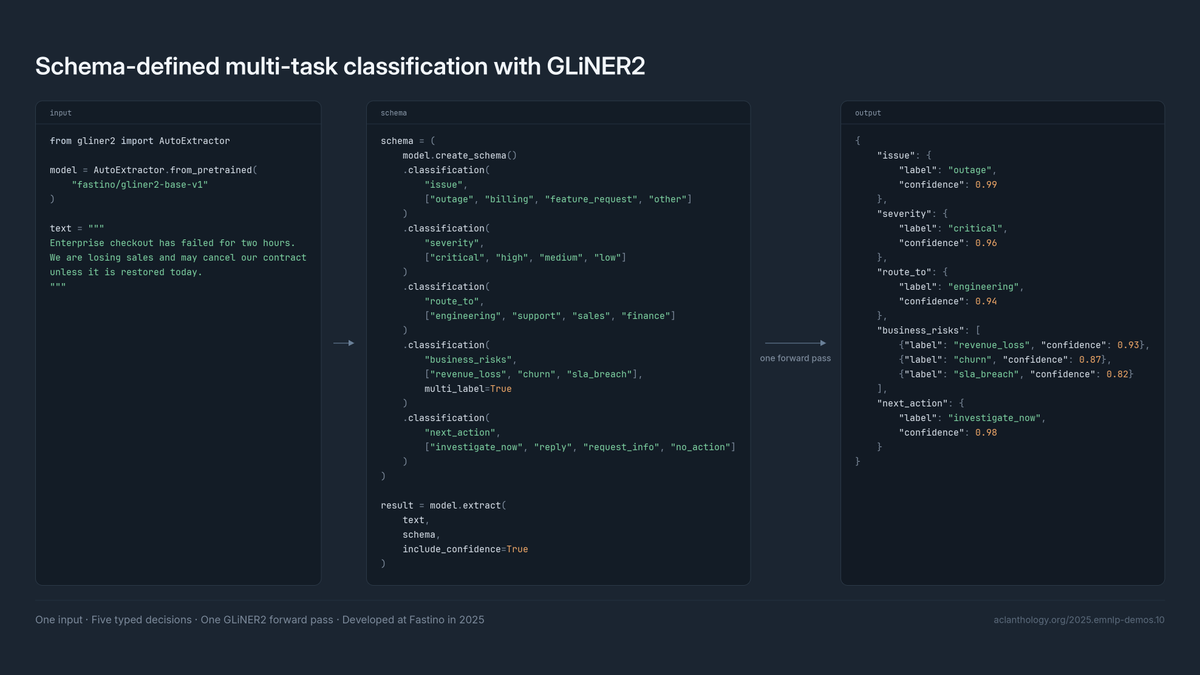
Task: Click 'model.create_schema()' in the schema panel
Action: [x=460, y=156]
